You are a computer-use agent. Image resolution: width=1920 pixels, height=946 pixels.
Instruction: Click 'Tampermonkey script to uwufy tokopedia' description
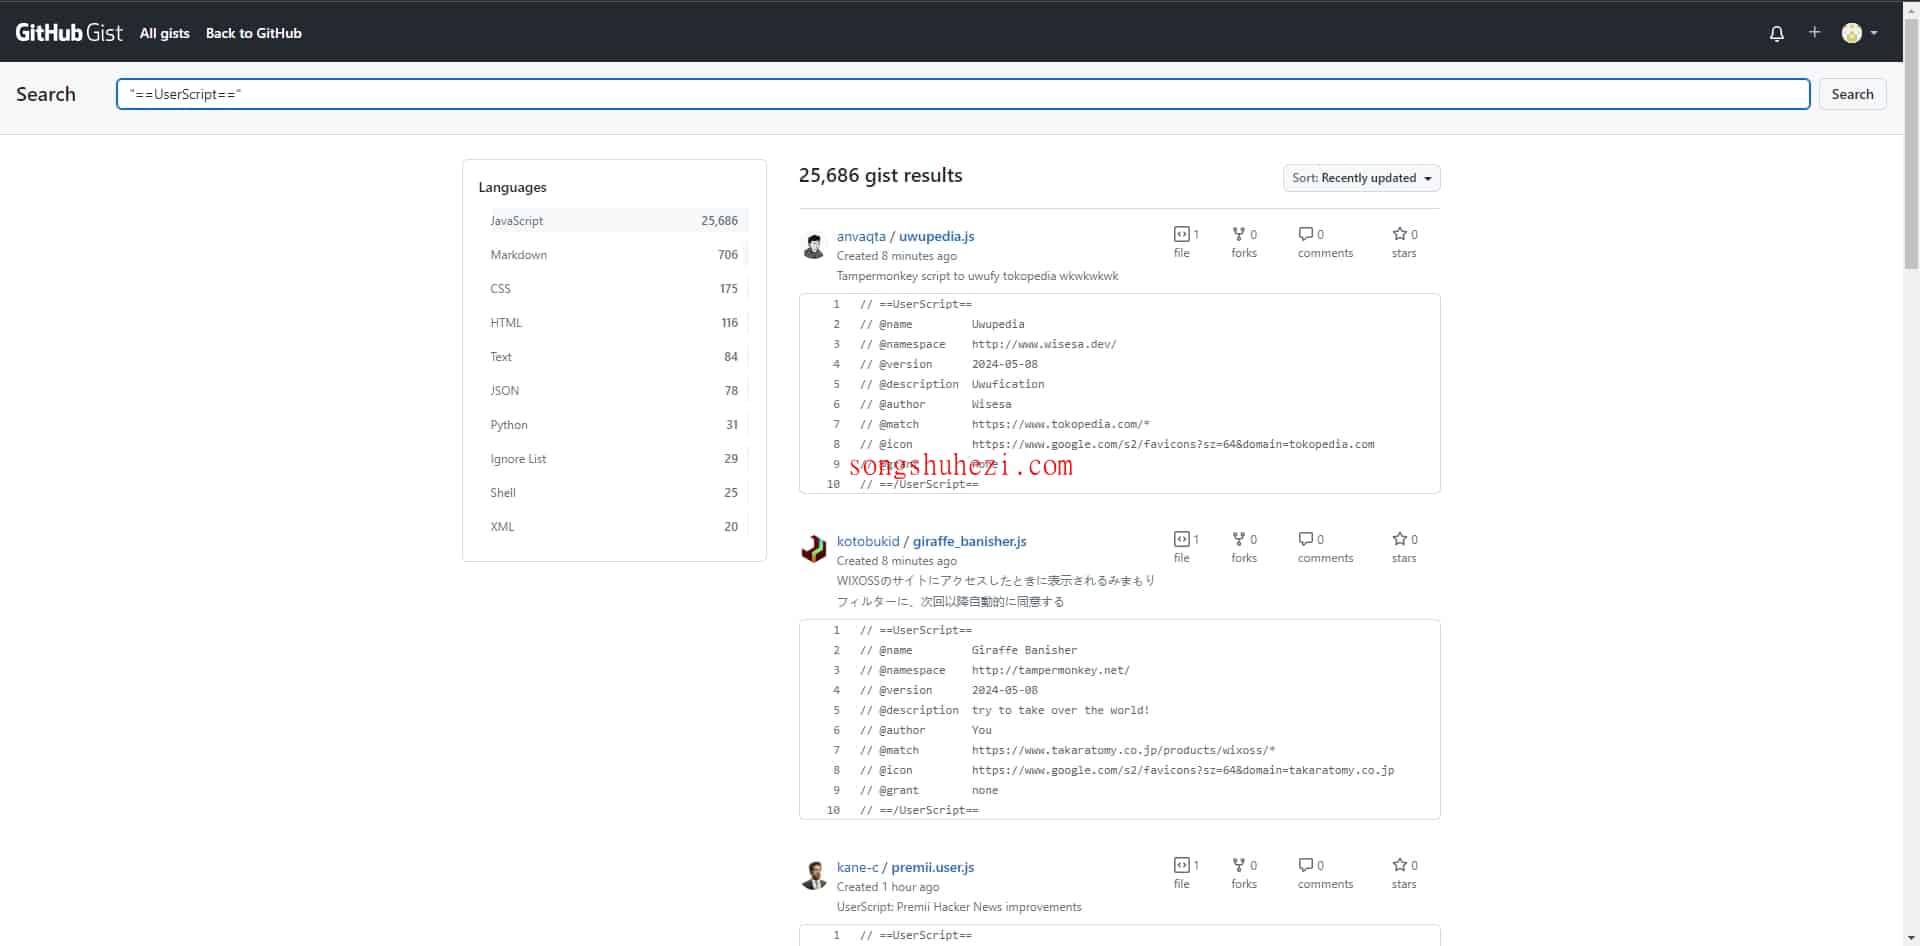pyautogui.click(x=977, y=276)
